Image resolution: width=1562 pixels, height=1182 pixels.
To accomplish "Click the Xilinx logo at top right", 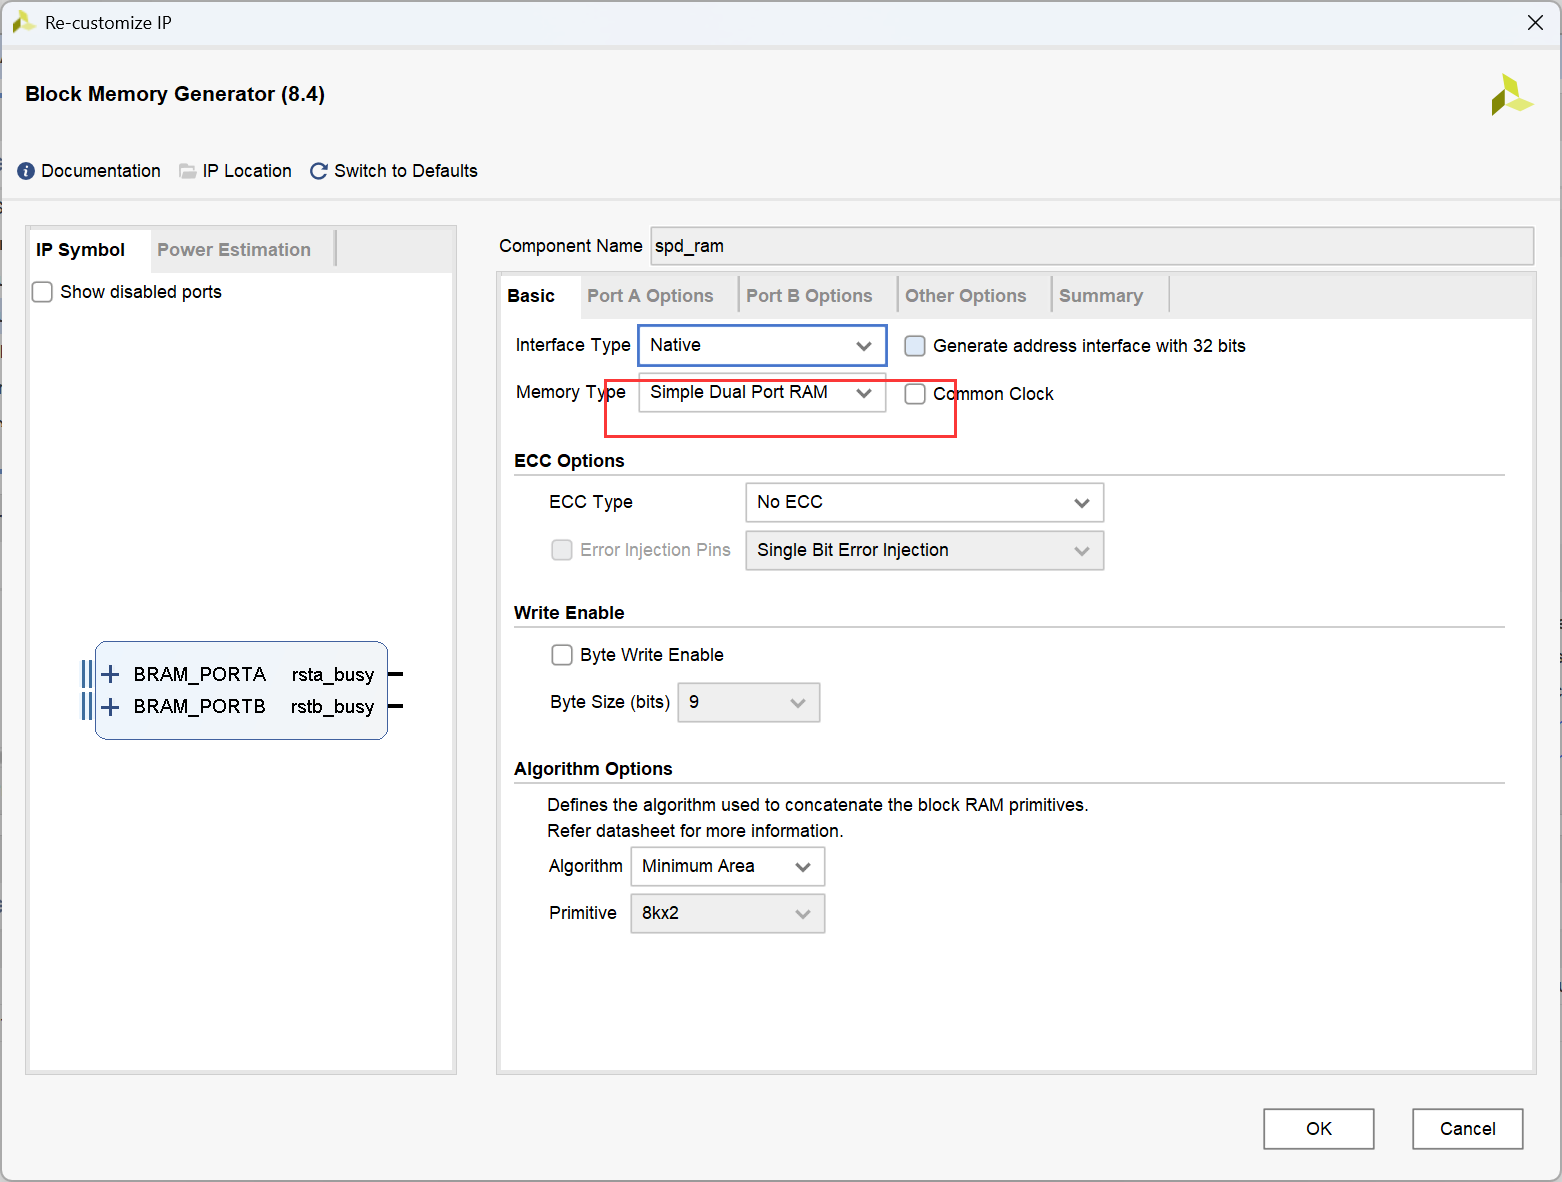I will 1511,95.
